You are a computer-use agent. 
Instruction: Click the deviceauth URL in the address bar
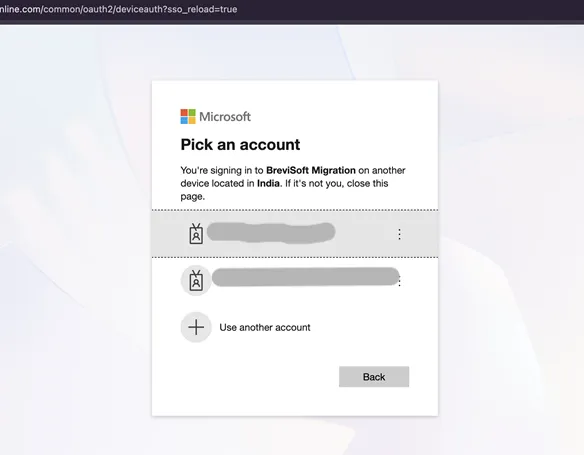pos(118,9)
